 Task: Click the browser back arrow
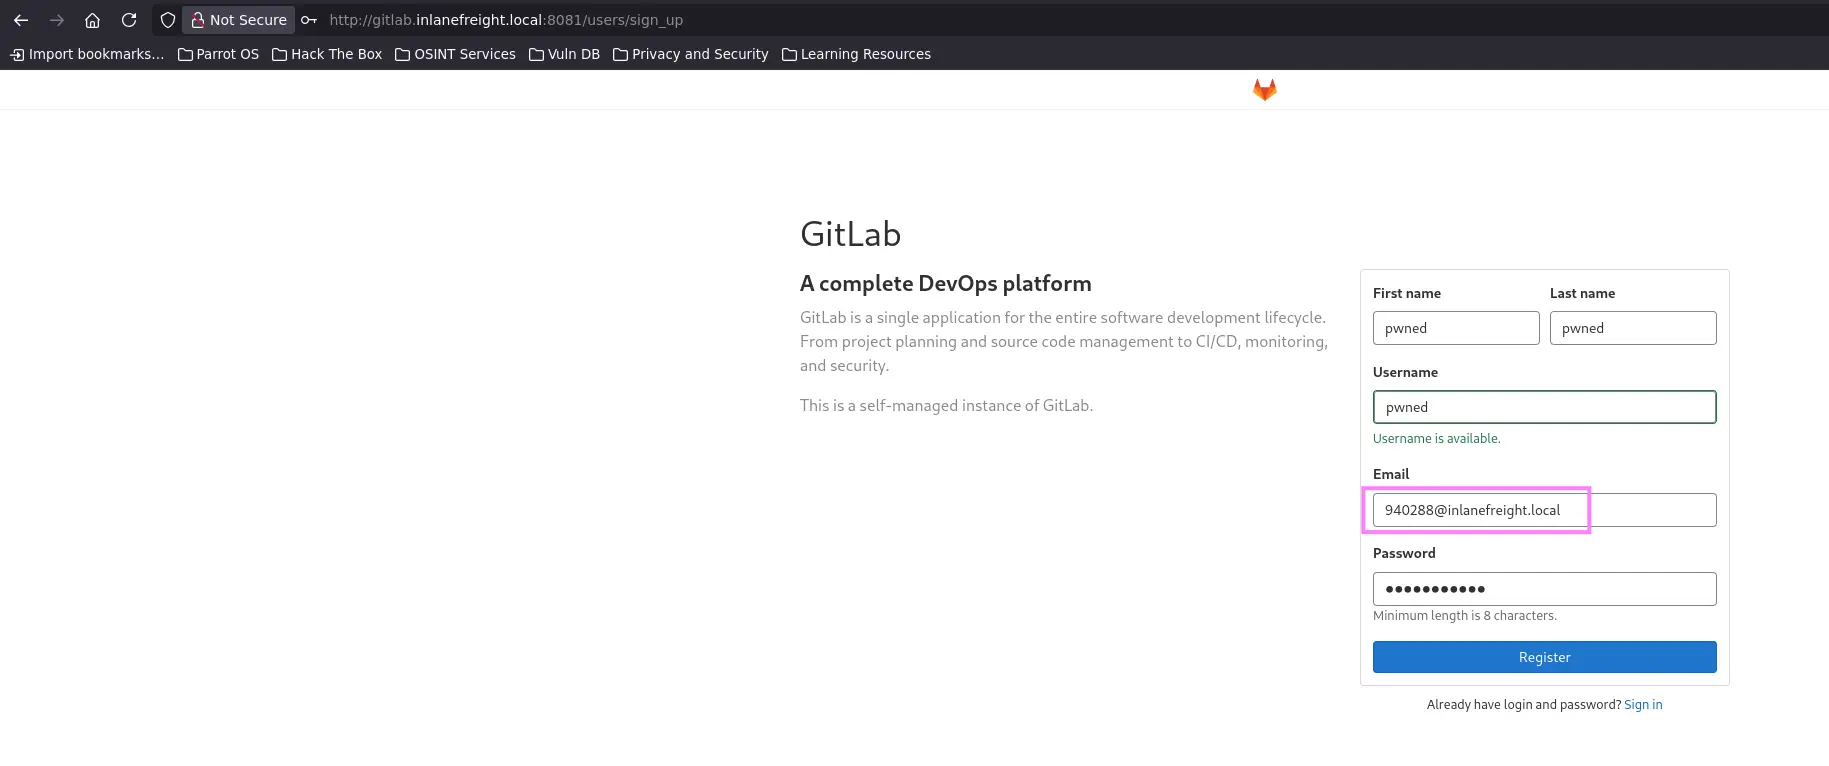tap(21, 20)
